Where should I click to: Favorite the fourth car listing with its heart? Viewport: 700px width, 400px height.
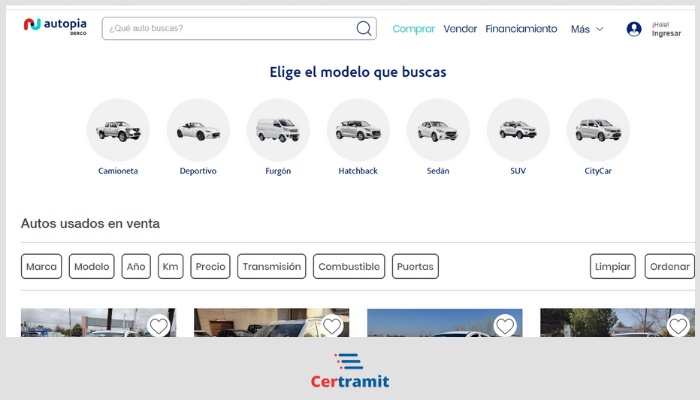[x=678, y=326]
